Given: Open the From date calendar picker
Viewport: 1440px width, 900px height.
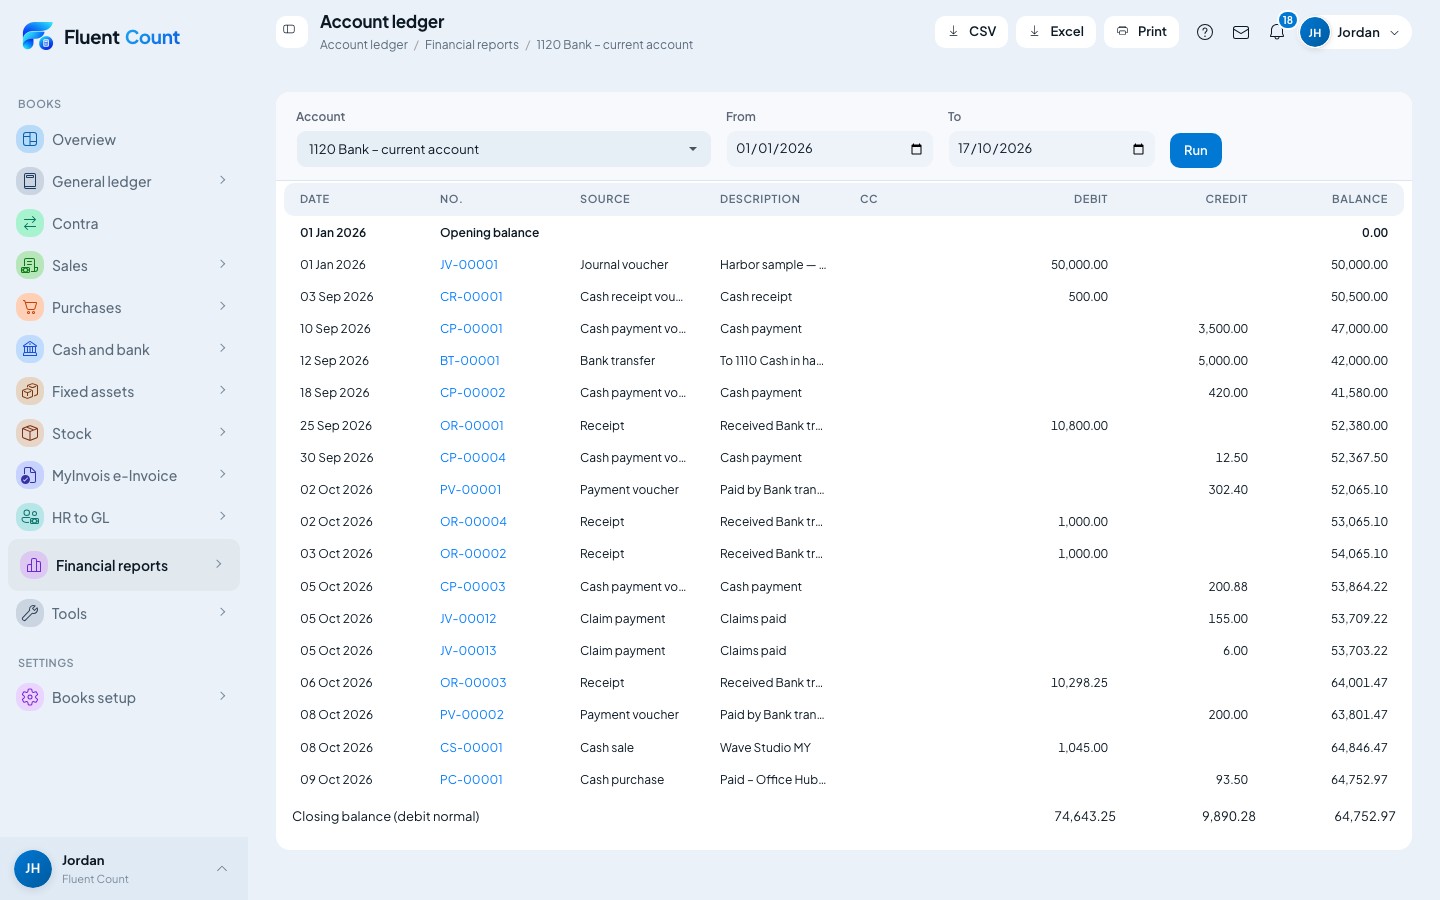Looking at the screenshot, I should coord(916,149).
